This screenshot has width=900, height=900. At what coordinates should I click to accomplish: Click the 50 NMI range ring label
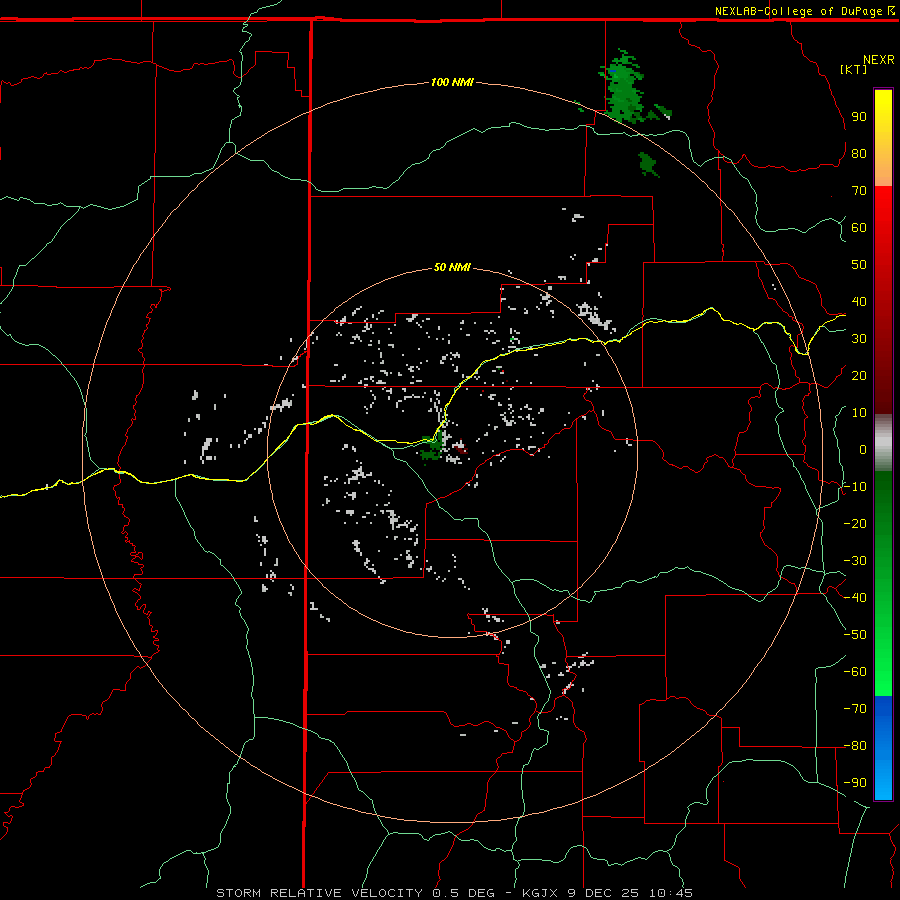[x=452, y=267]
